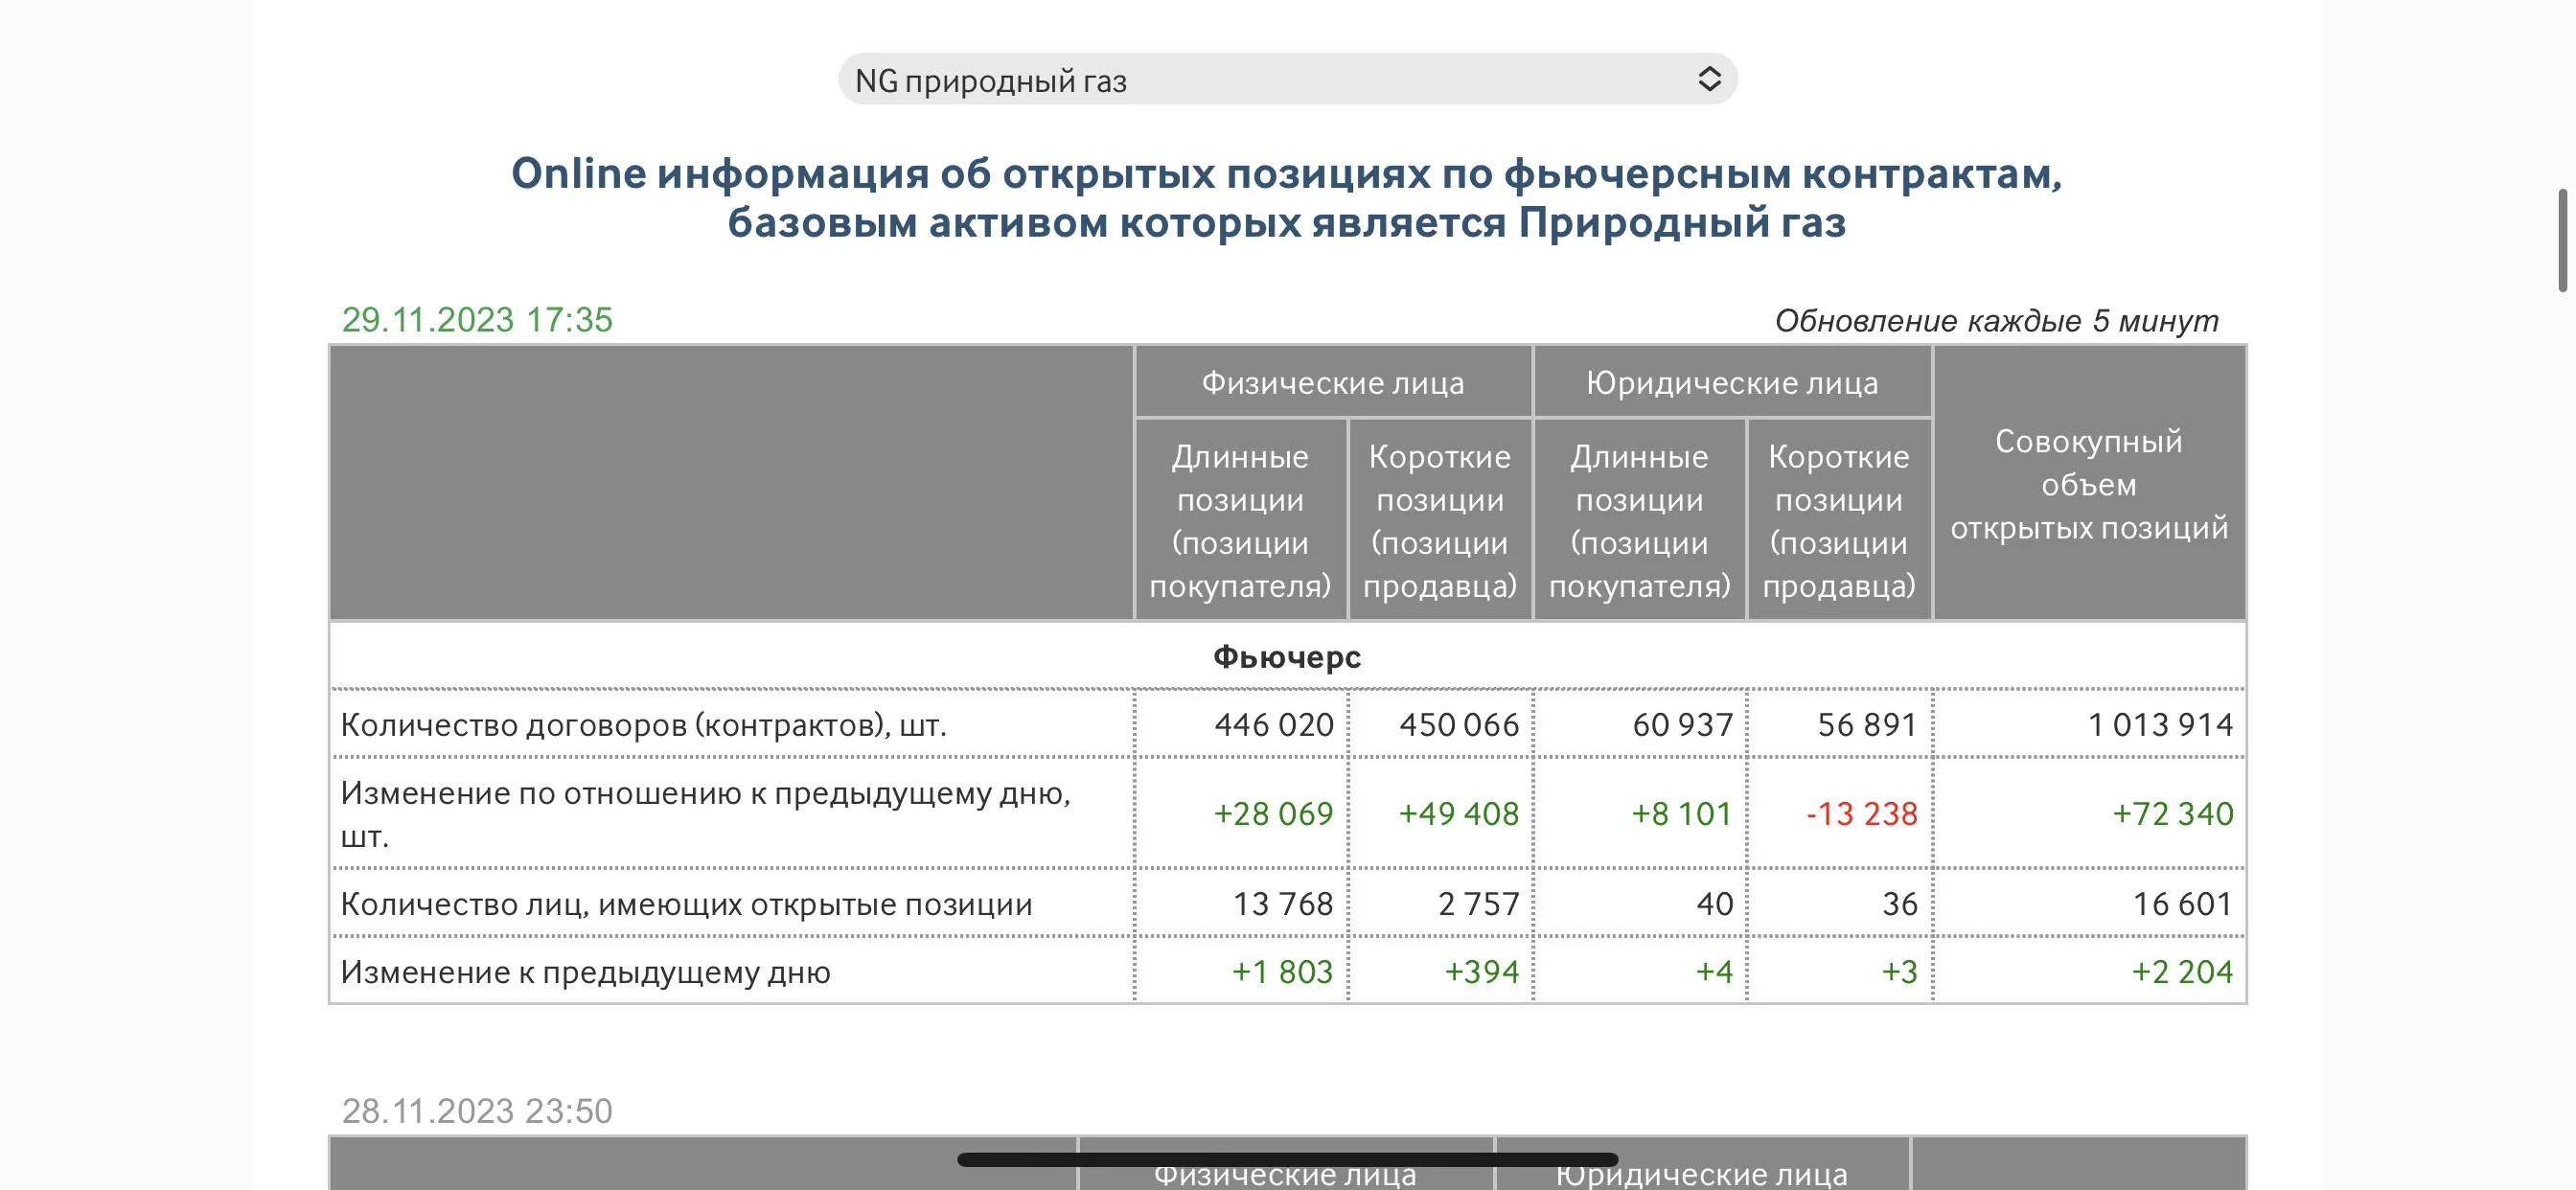Select the total change +2 204
The image size is (2576, 1190).
click(x=2181, y=972)
